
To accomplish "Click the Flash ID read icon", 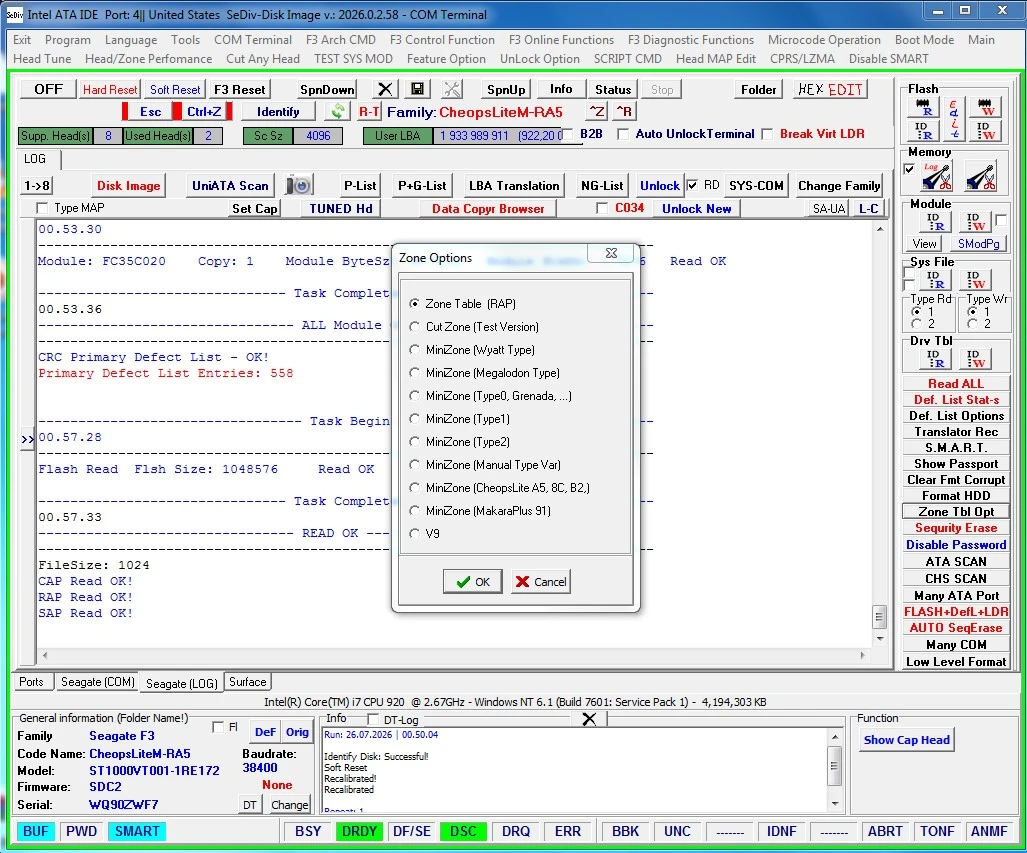I will tap(924, 130).
